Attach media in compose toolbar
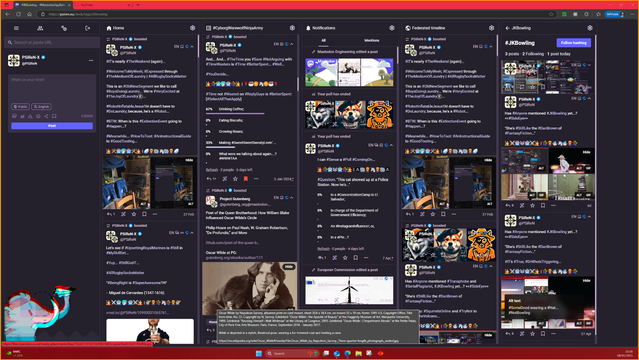This screenshot has height=360, width=639. 14,116
